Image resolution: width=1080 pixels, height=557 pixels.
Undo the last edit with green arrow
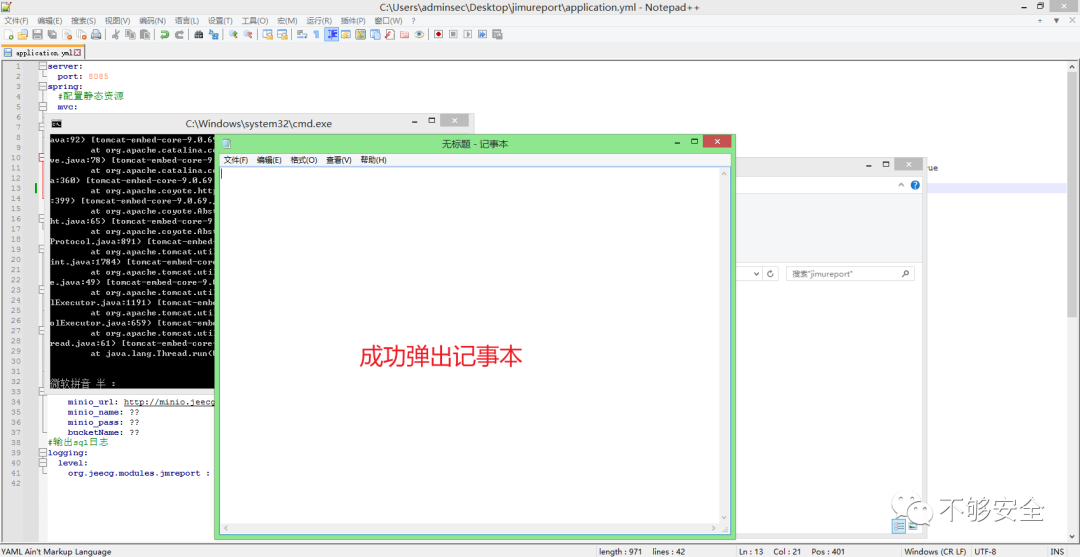(x=165, y=34)
